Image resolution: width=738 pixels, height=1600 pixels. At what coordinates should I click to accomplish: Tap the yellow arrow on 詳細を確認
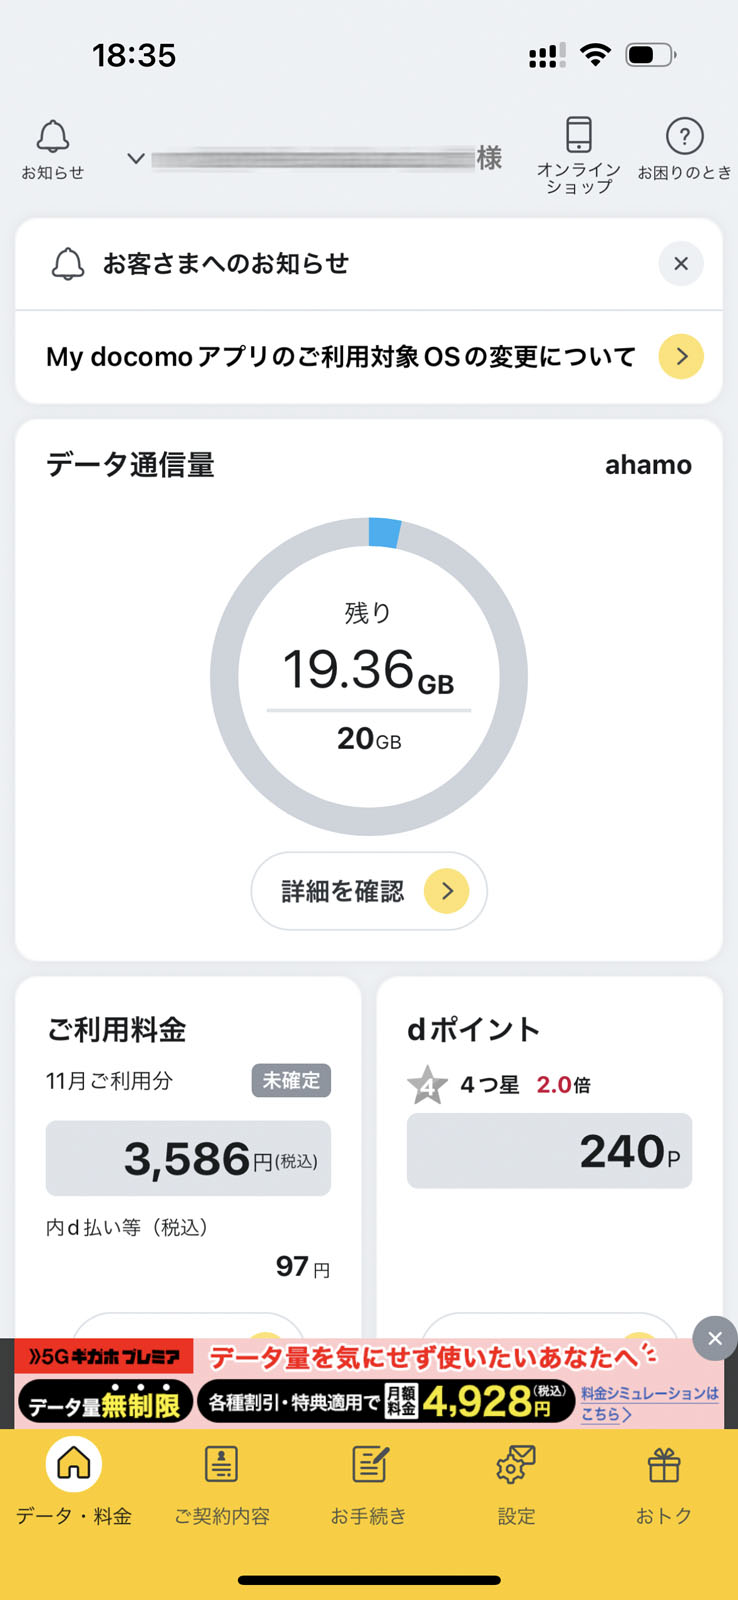click(446, 891)
